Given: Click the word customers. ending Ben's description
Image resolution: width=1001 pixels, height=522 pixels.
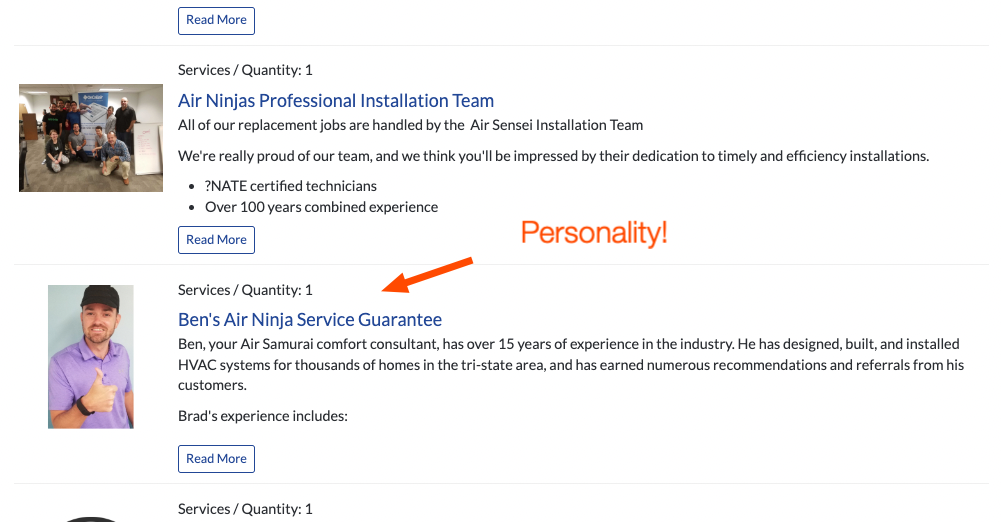Looking at the screenshot, I should [212, 385].
